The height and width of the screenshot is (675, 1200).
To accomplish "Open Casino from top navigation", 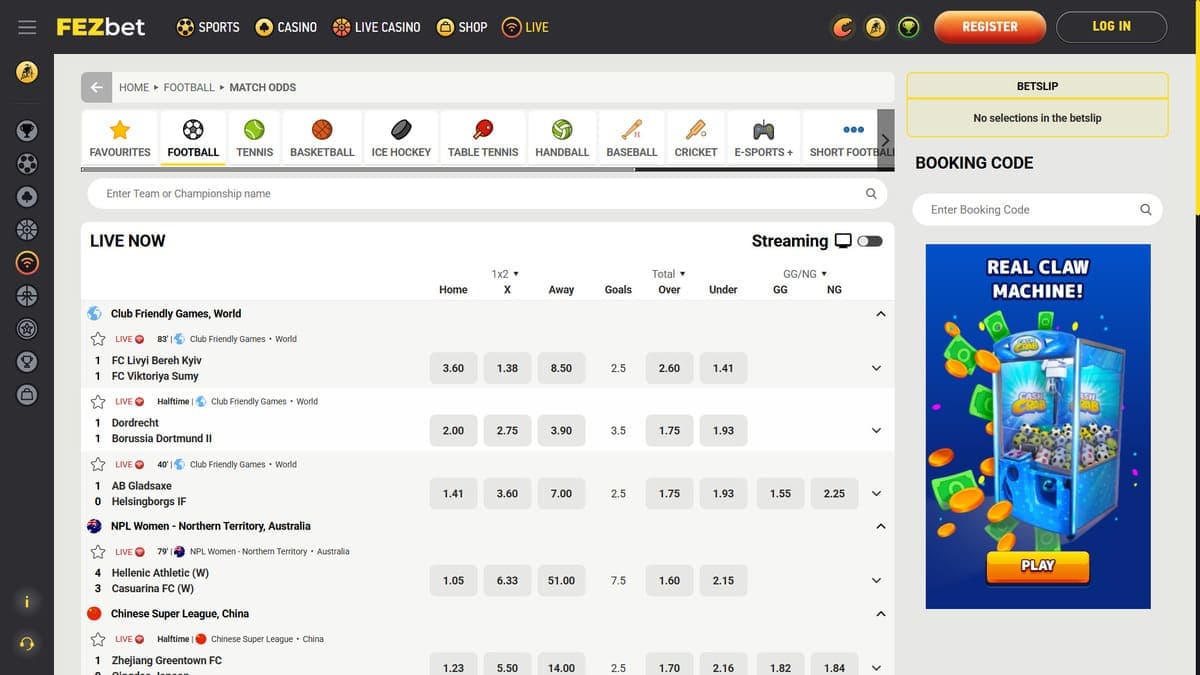I will (x=286, y=27).
